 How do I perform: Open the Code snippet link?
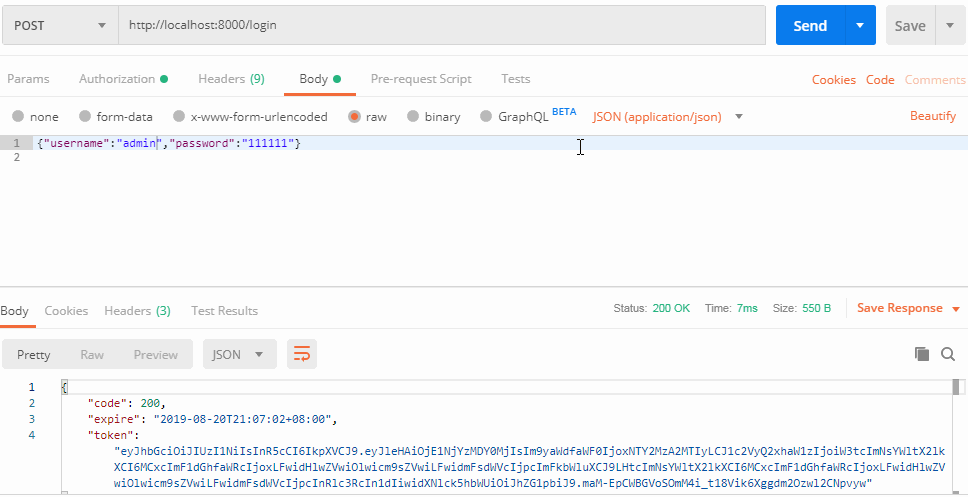coord(880,80)
